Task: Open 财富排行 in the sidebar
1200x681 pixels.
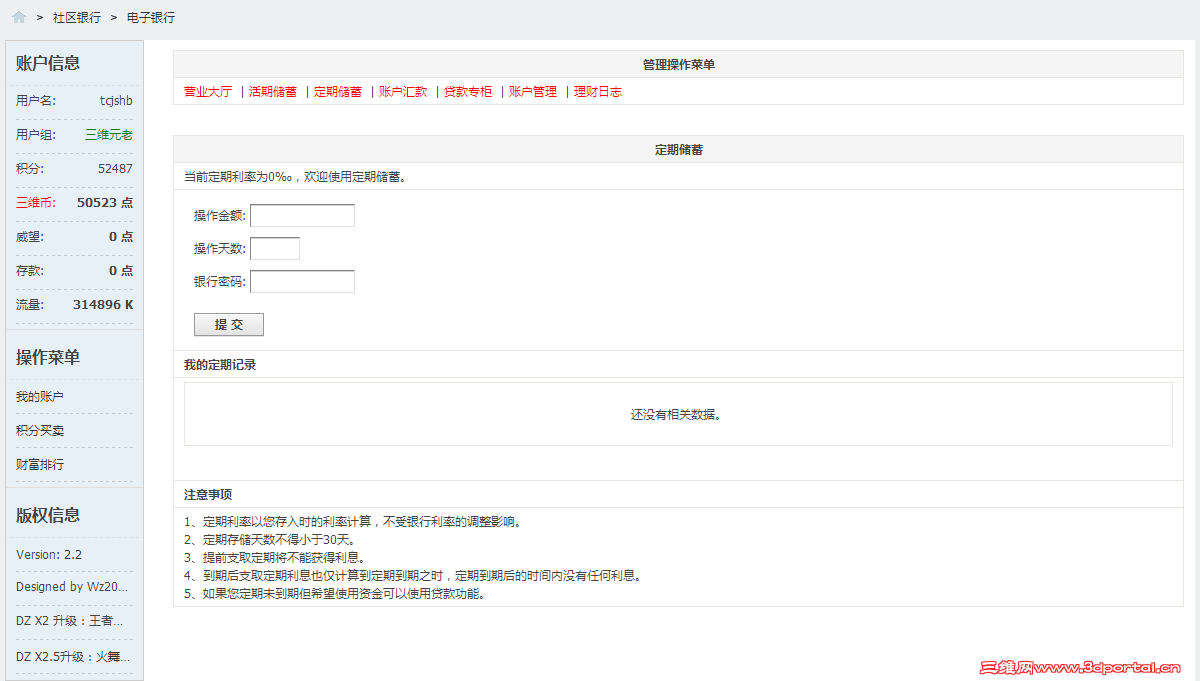Action: 40,465
